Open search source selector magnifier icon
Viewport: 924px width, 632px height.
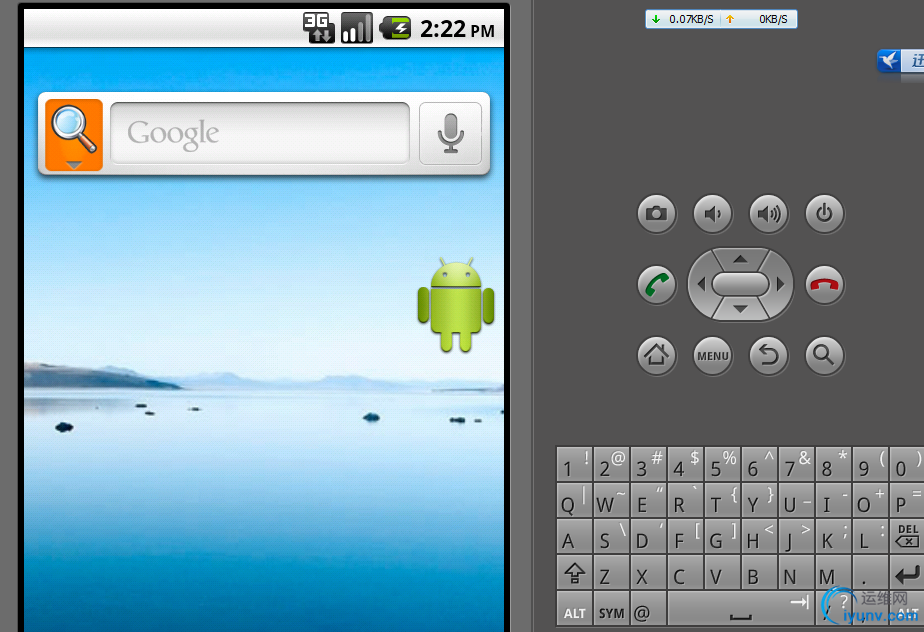coord(74,135)
